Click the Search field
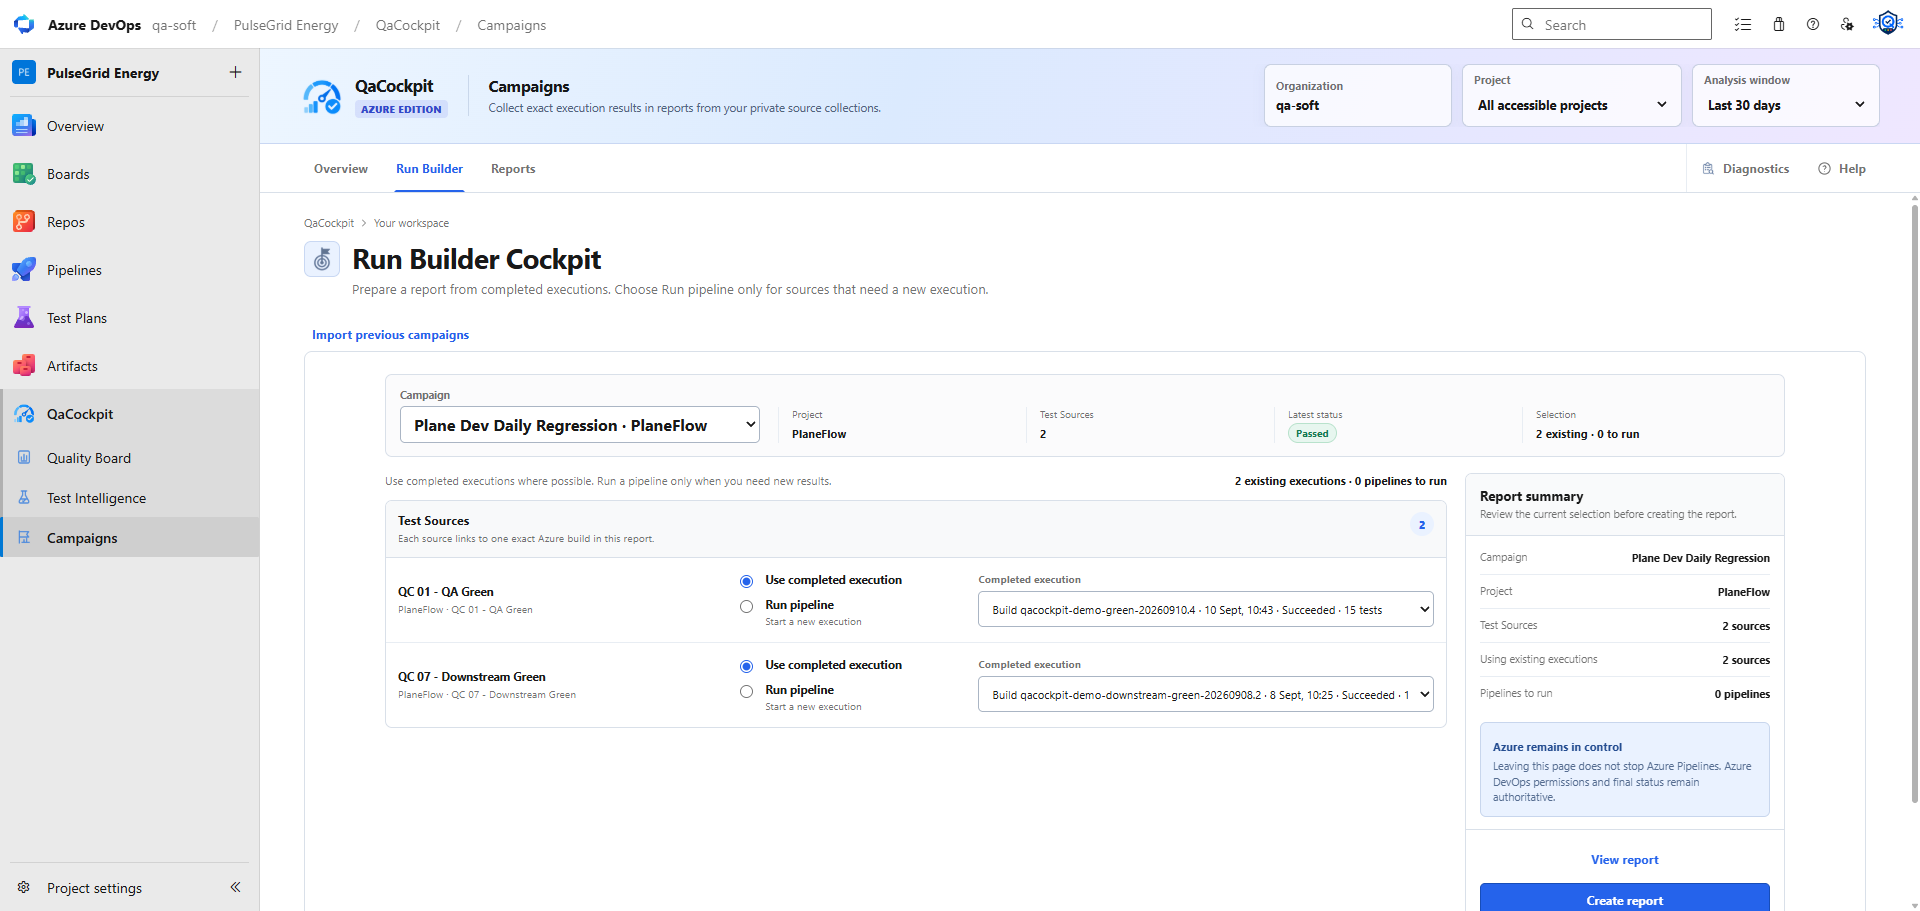Screen dimensions: 1920x911 pyautogui.click(x=1612, y=25)
